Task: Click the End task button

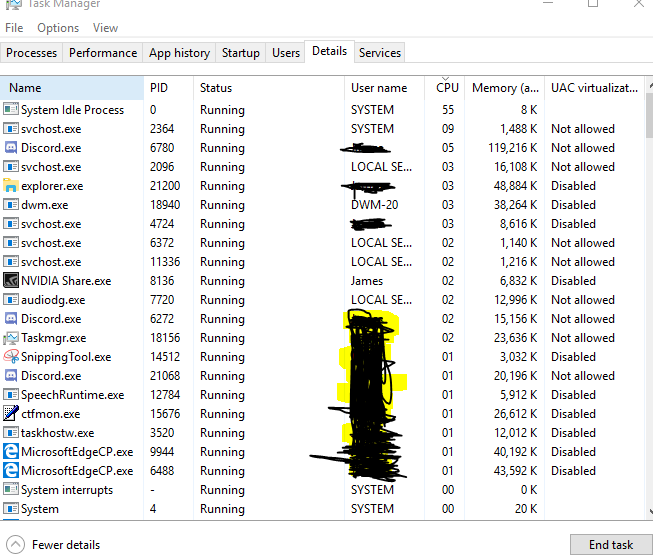Action: (x=611, y=544)
